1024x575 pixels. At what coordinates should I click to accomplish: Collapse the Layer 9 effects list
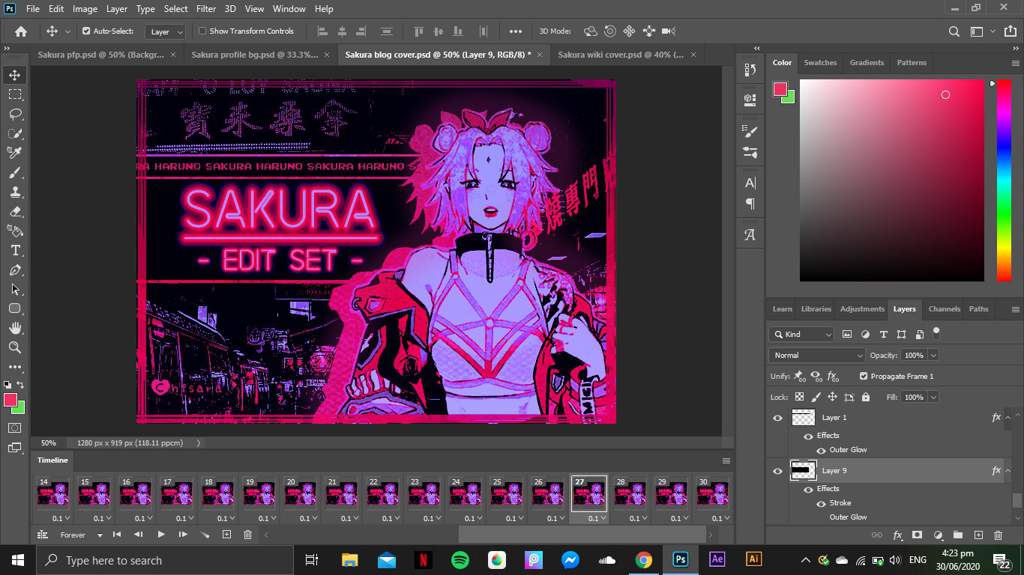(1009, 470)
